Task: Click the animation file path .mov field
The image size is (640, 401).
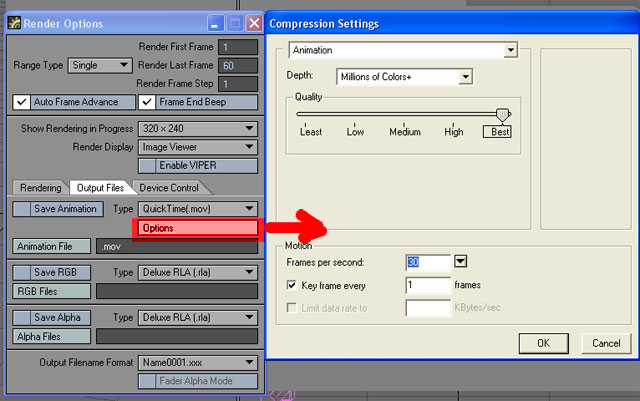Action: click(x=177, y=247)
